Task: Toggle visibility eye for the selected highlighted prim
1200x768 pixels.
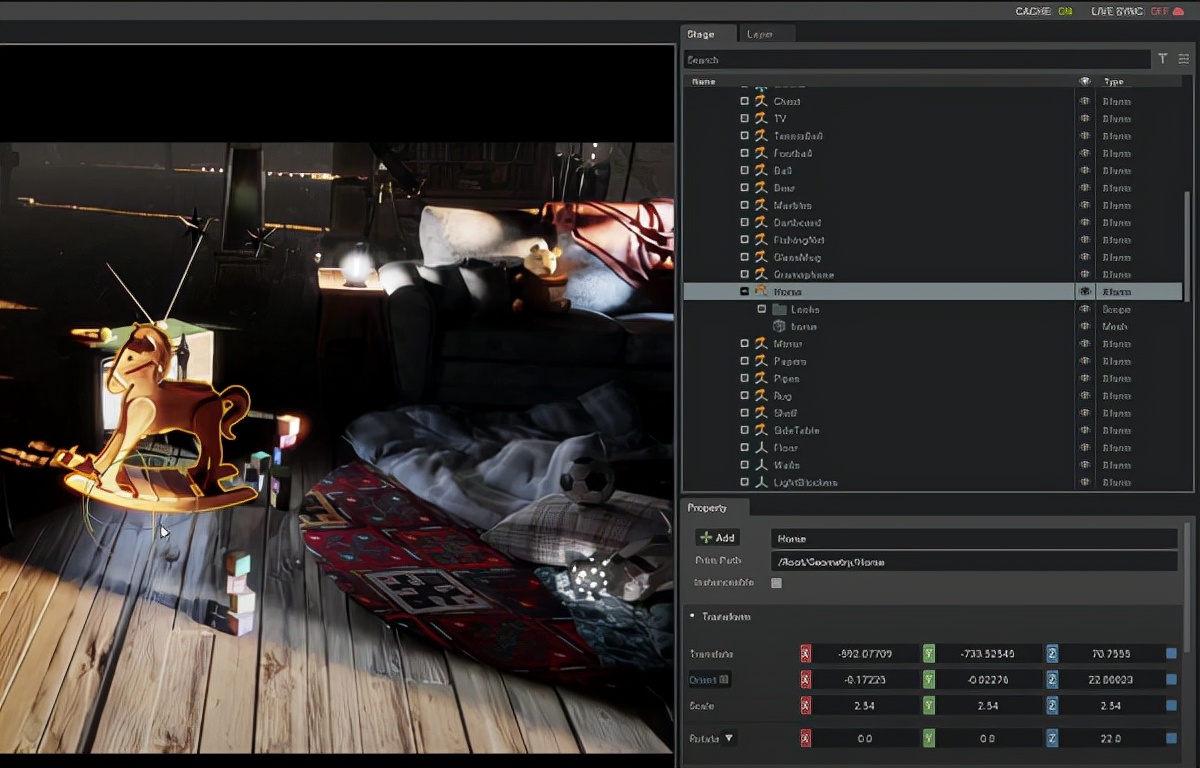Action: coord(1085,292)
